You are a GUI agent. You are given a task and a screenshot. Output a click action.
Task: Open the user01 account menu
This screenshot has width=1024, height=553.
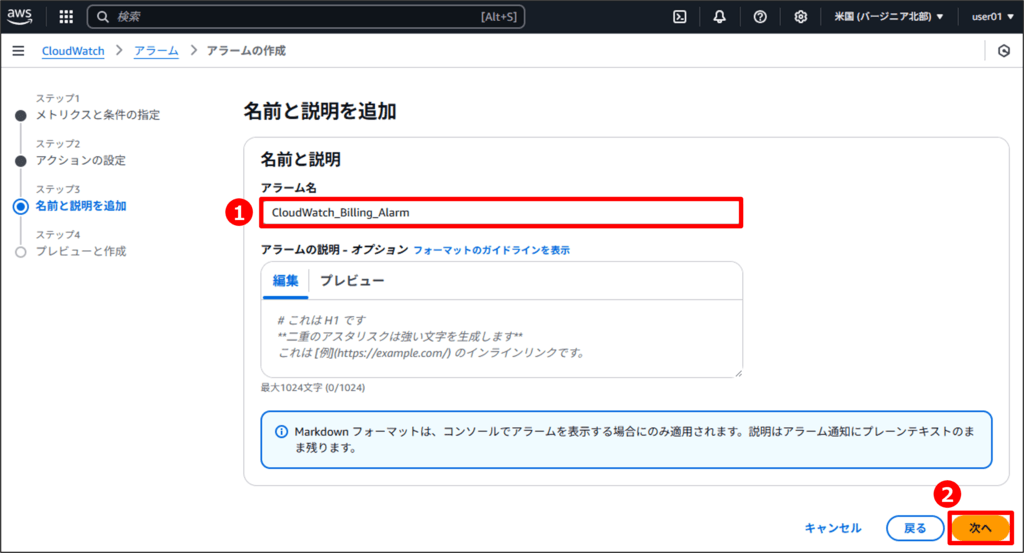click(x=993, y=17)
